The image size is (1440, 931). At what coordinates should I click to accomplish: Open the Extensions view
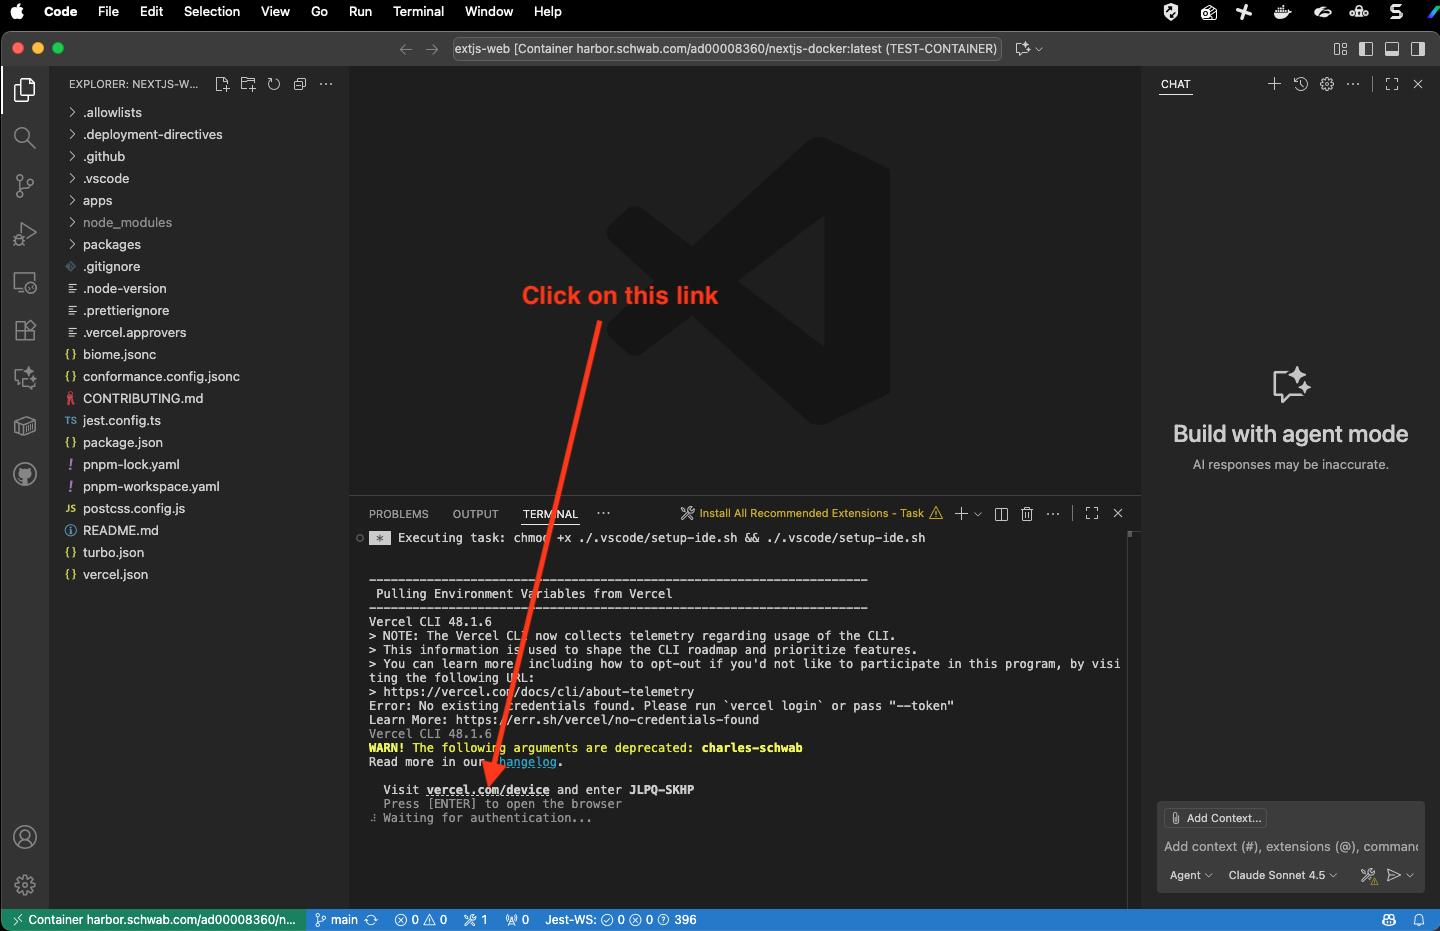coord(25,330)
